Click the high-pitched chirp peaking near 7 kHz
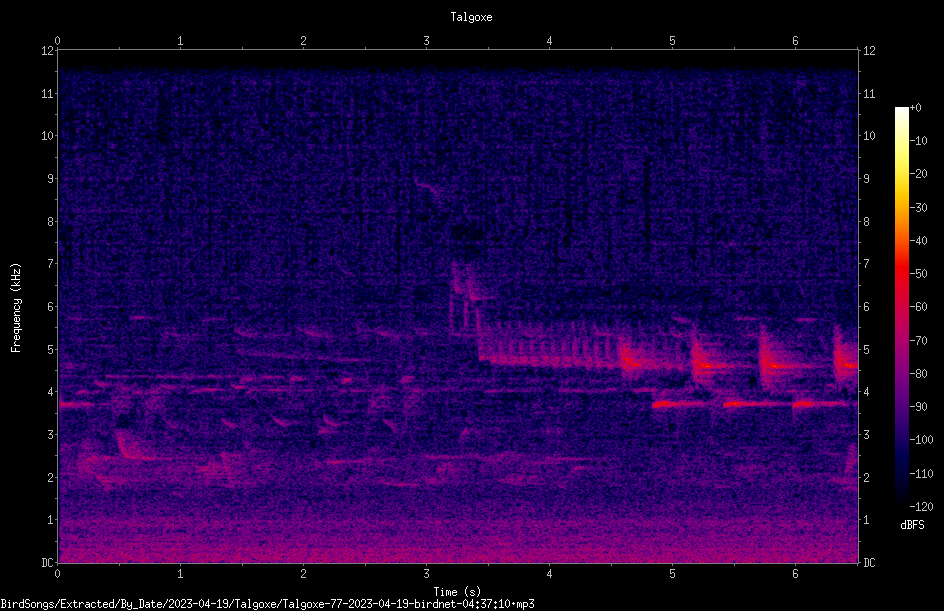944x611 pixels. tap(464, 296)
